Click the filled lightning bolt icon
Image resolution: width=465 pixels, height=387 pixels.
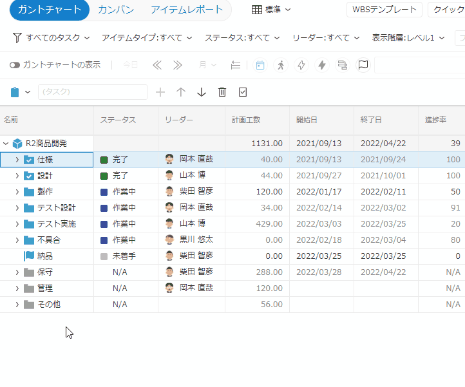(x=322, y=65)
